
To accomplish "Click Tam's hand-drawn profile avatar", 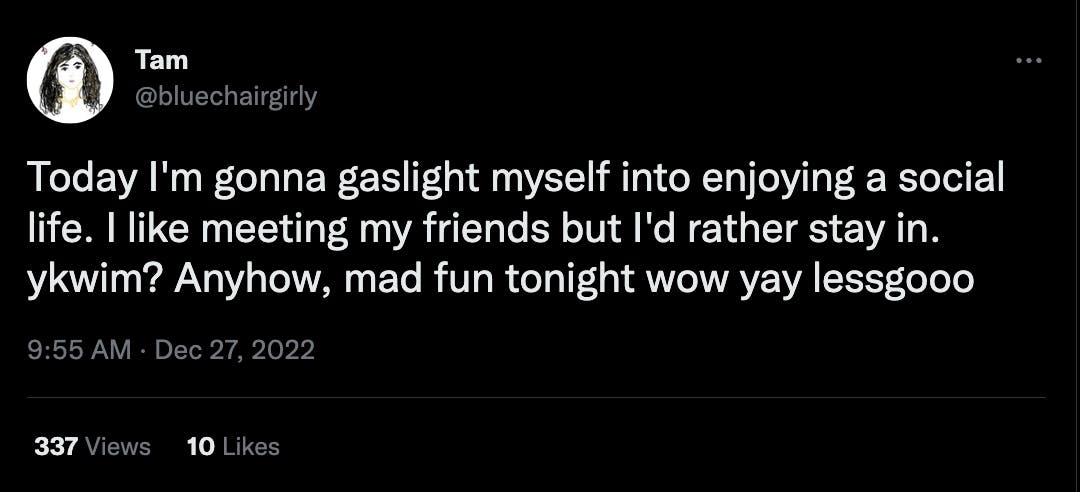I will [70, 79].
